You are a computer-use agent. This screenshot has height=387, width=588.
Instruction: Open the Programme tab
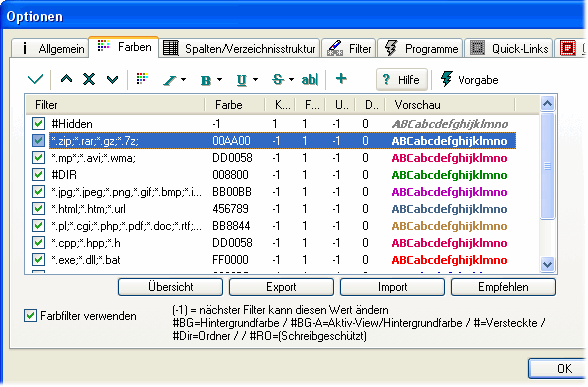(420, 48)
